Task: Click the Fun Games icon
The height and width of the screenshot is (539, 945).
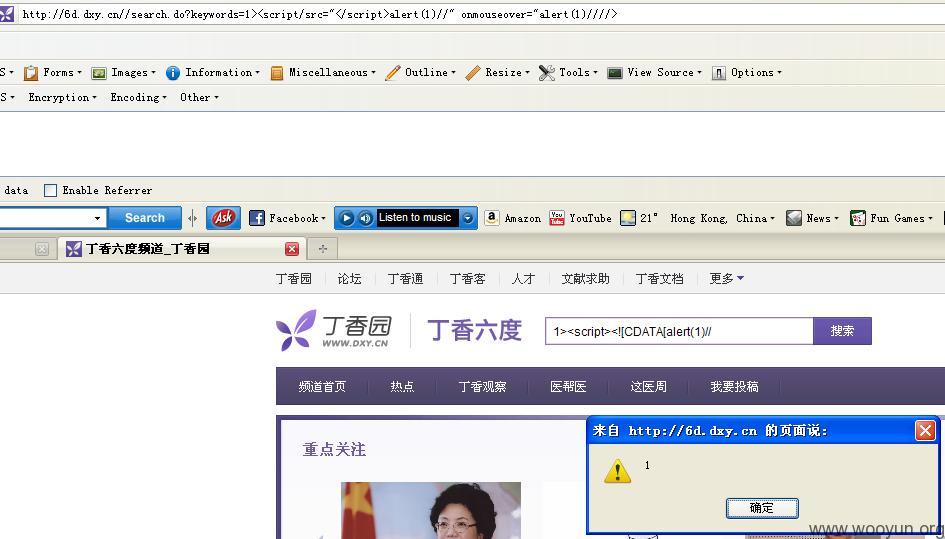Action: point(858,218)
